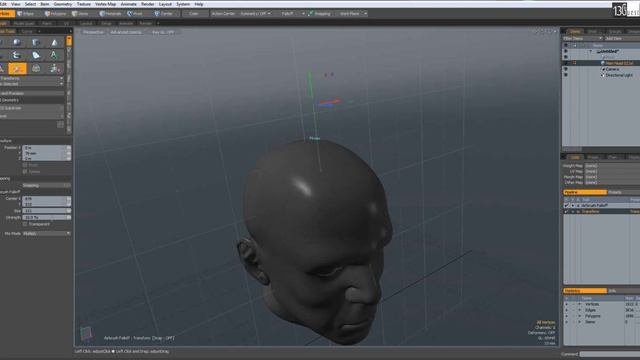The width and height of the screenshot is (640, 360).
Task: Switch to the Info tab beside Statistics
Action: pyautogui.click(x=612, y=291)
